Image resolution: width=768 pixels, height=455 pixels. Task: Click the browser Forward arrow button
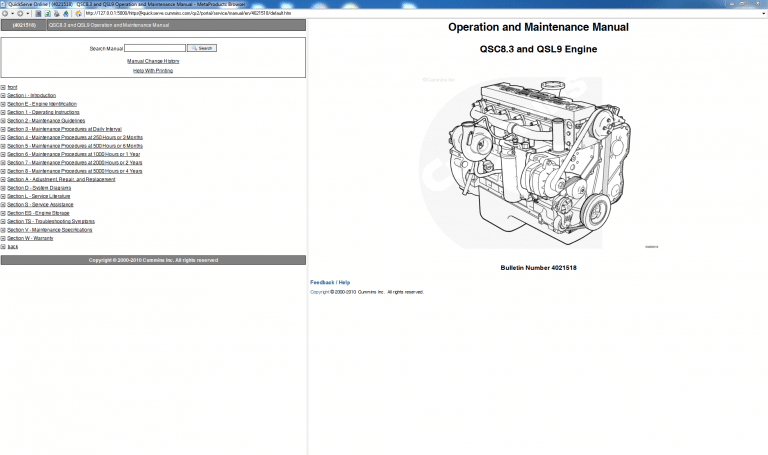[20, 14]
